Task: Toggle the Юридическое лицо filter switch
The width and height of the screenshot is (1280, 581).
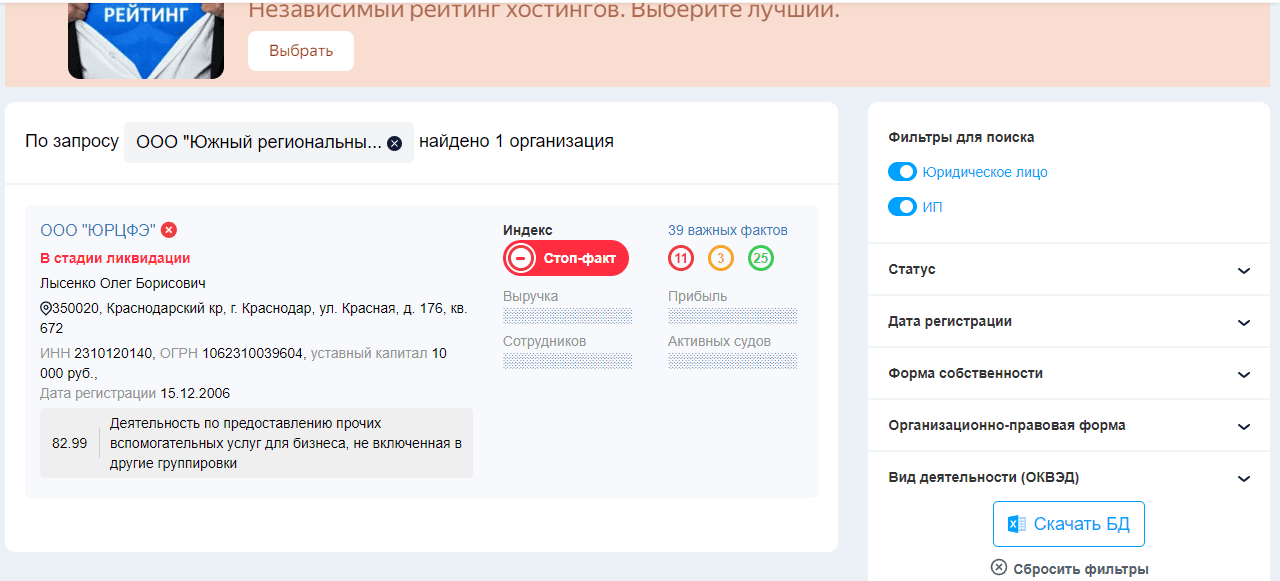Action: point(902,172)
